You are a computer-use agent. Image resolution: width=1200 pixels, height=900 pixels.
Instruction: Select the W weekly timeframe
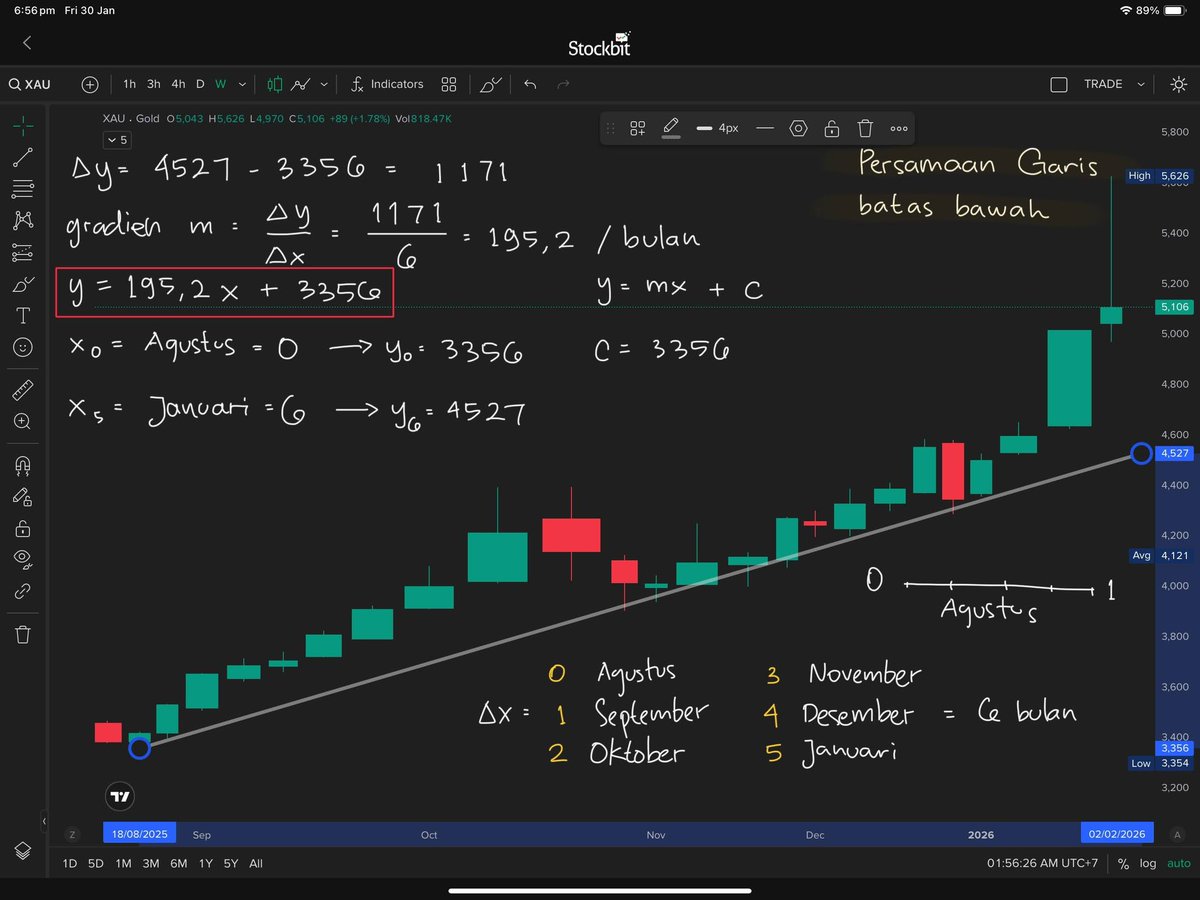click(220, 84)
